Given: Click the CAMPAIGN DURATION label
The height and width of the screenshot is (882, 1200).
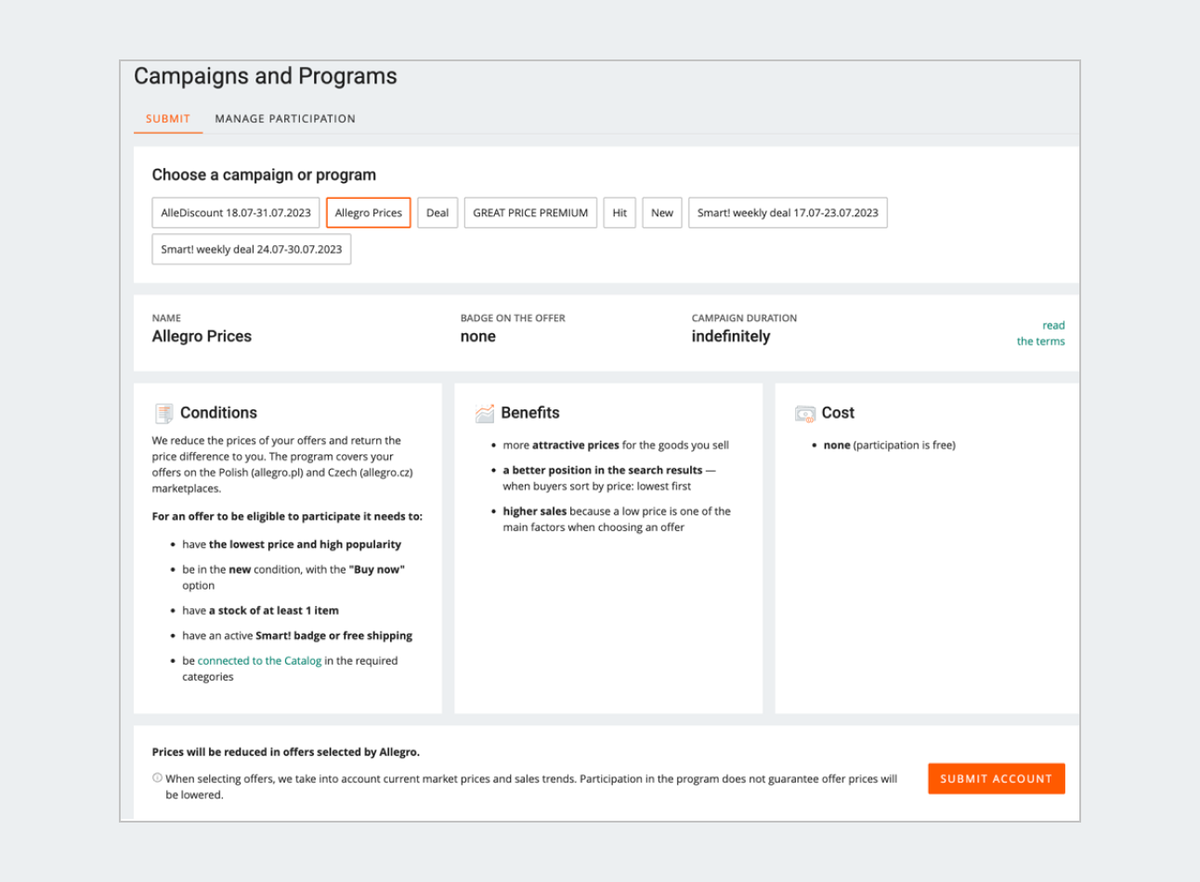Looking at the screenshot, I should [x=745, y=318].
